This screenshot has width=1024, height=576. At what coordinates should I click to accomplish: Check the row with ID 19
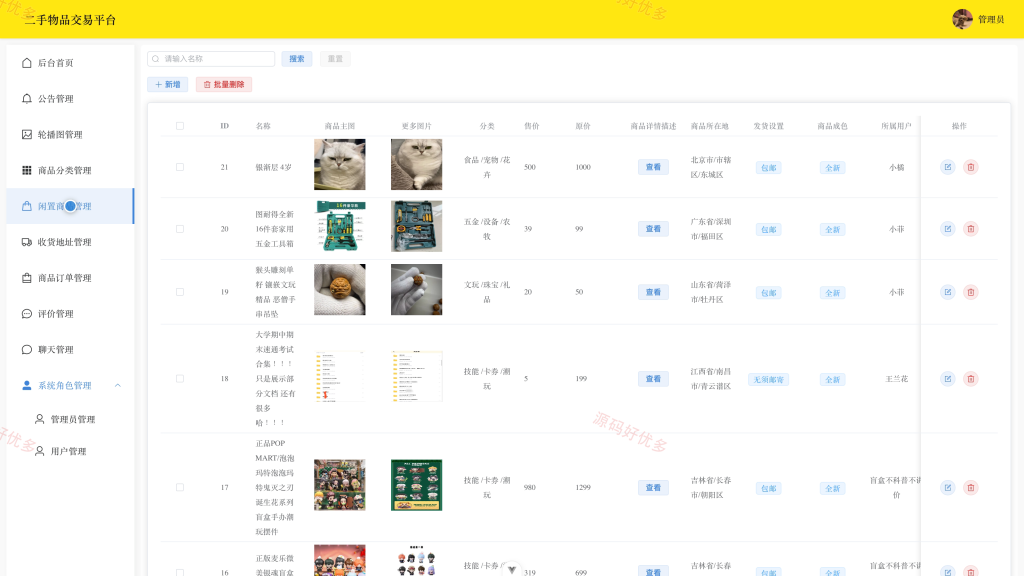(180, 292)
